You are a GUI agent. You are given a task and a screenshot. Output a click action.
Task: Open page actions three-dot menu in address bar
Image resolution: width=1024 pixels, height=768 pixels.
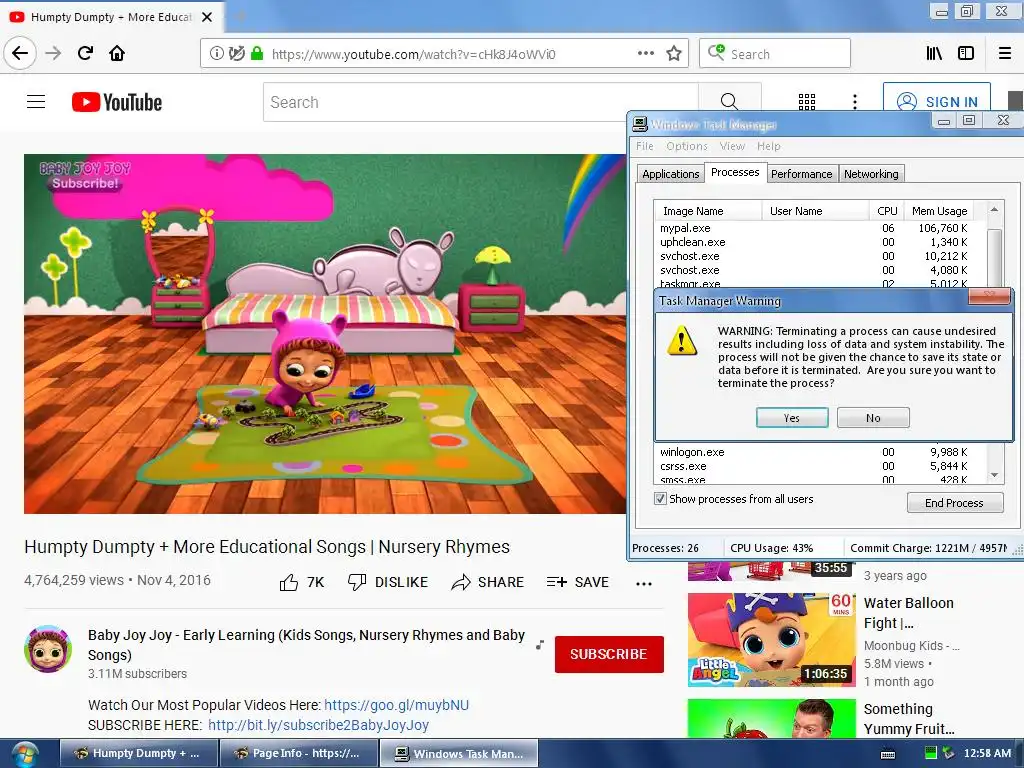(x=646, y=54)
